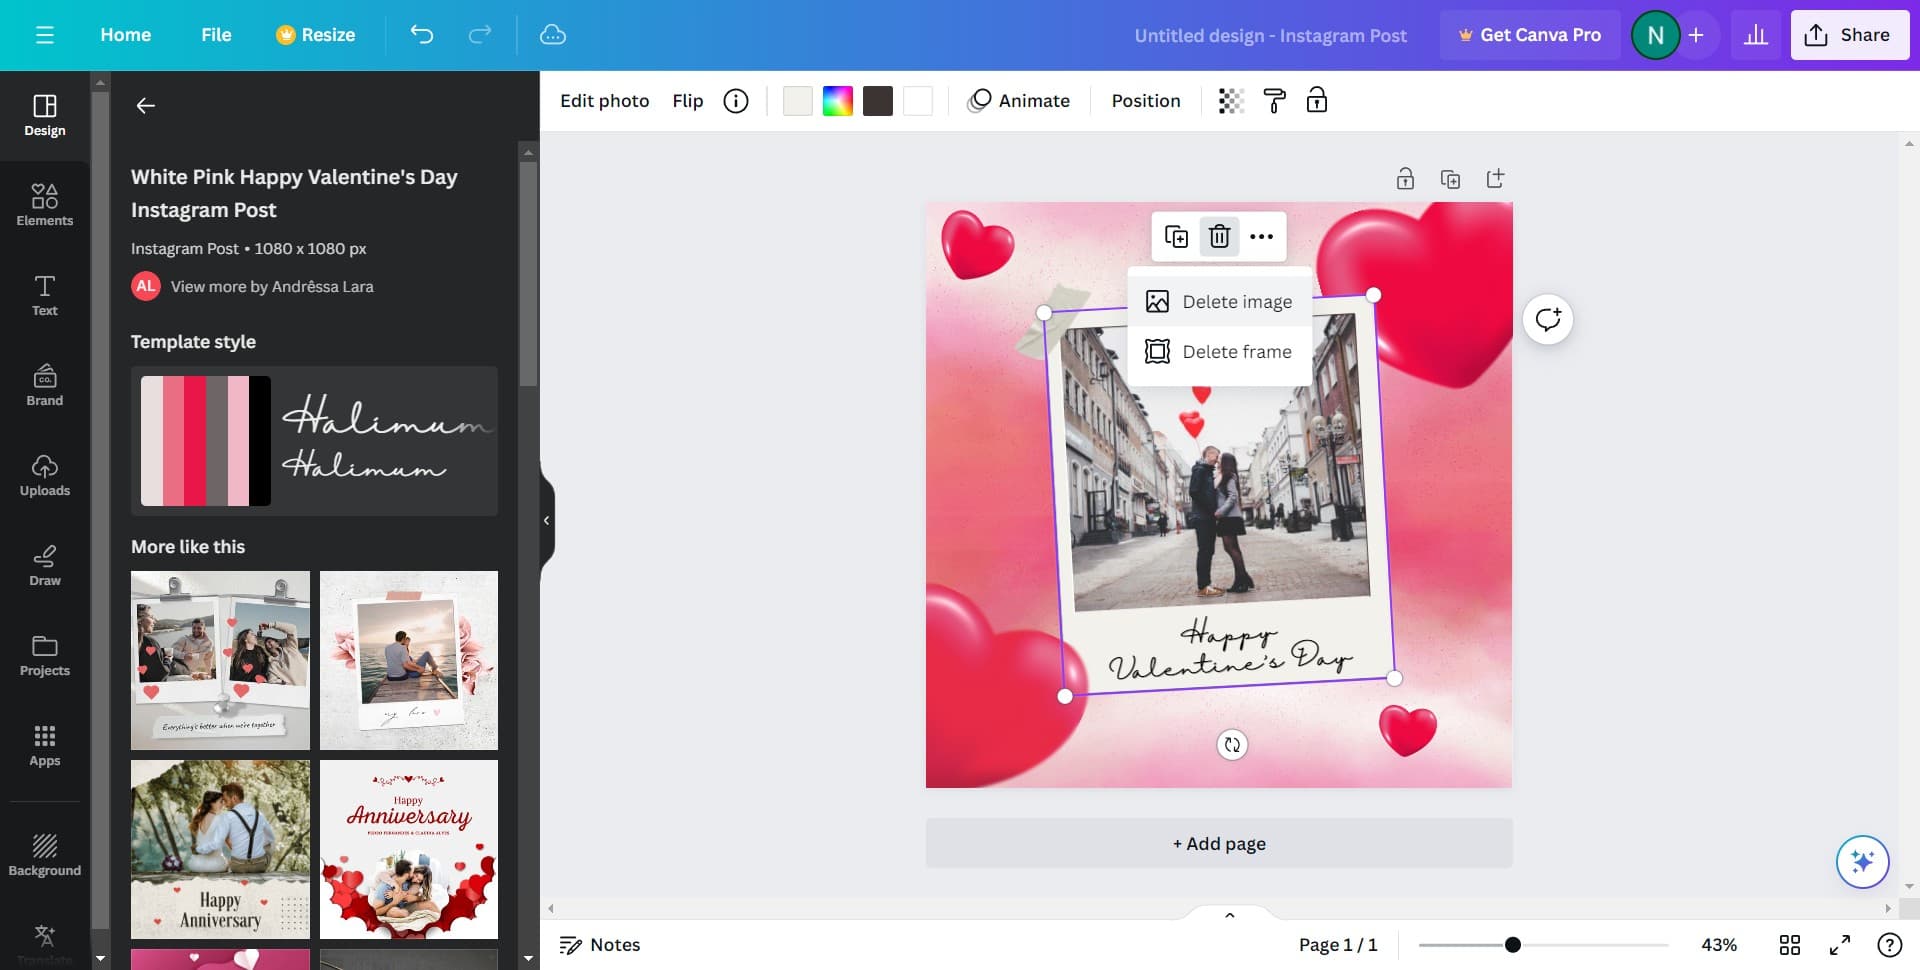Viewport: 1920px width, 970px height.
Task: Open the Elements panel in the sidebar
Action: tap(44, 205)
